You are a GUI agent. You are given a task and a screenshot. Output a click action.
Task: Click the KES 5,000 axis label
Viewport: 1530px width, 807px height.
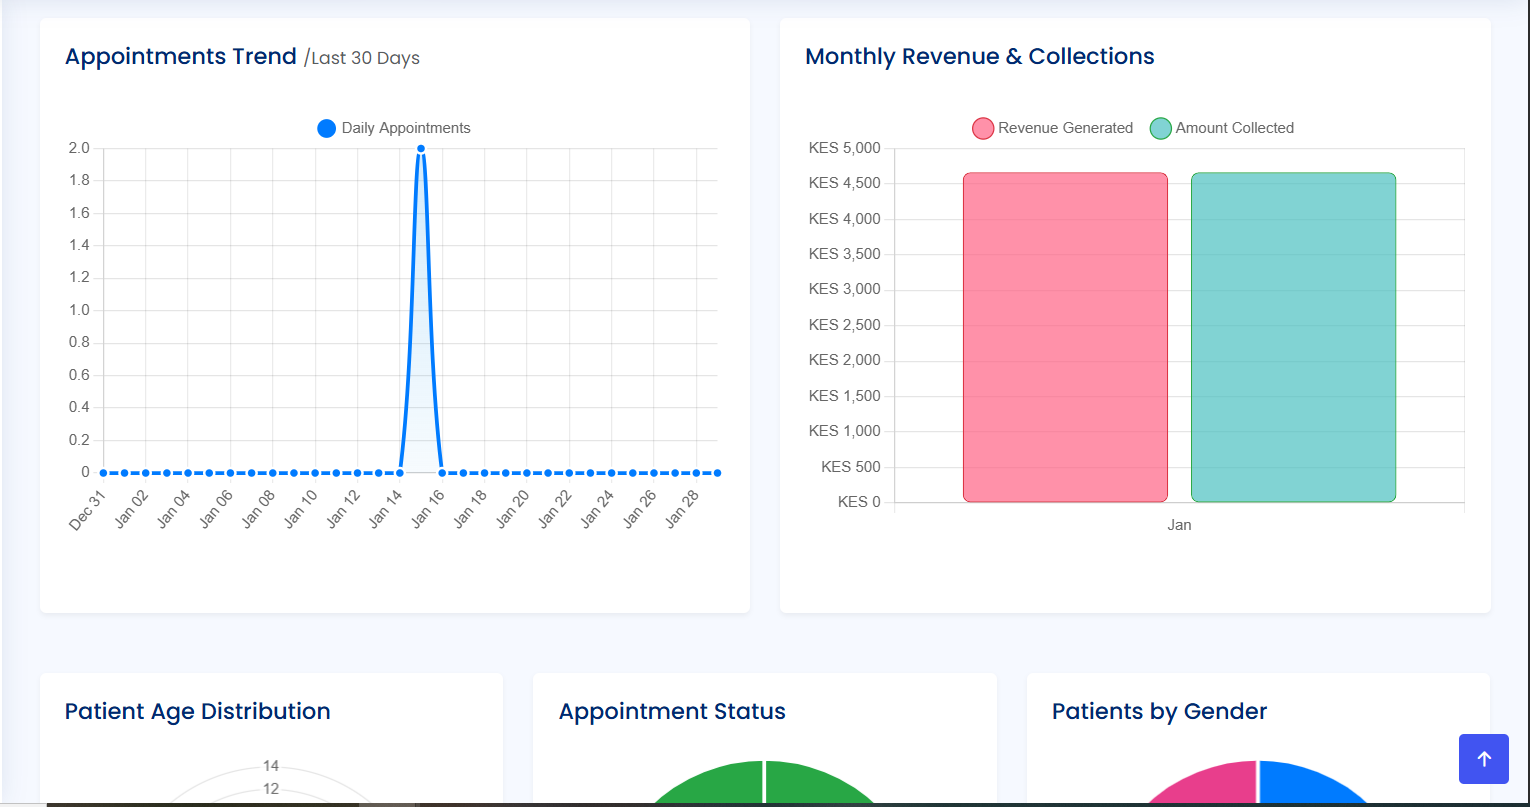point(845,148)
